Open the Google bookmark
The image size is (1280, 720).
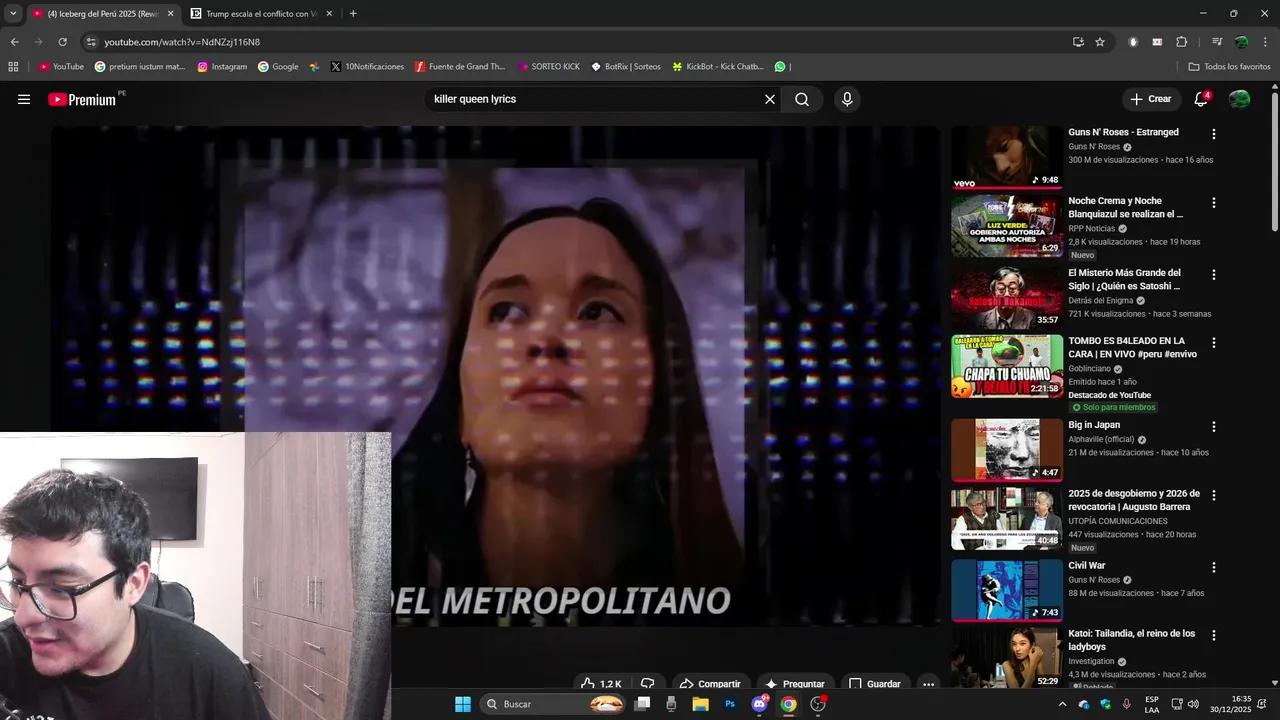(x=278, y=67)
